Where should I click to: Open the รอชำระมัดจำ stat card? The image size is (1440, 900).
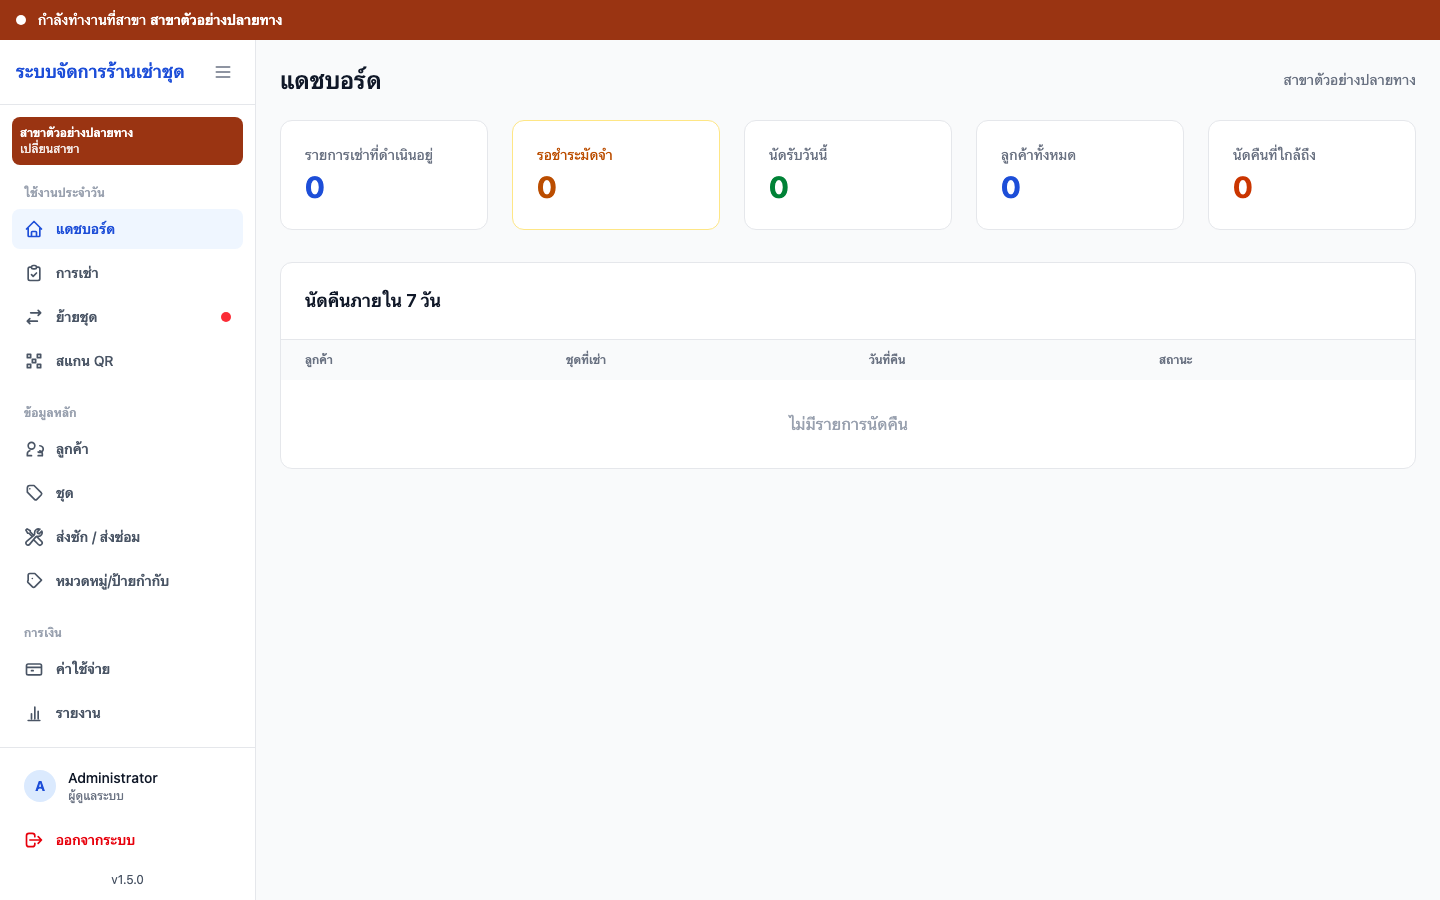[616, 175]
